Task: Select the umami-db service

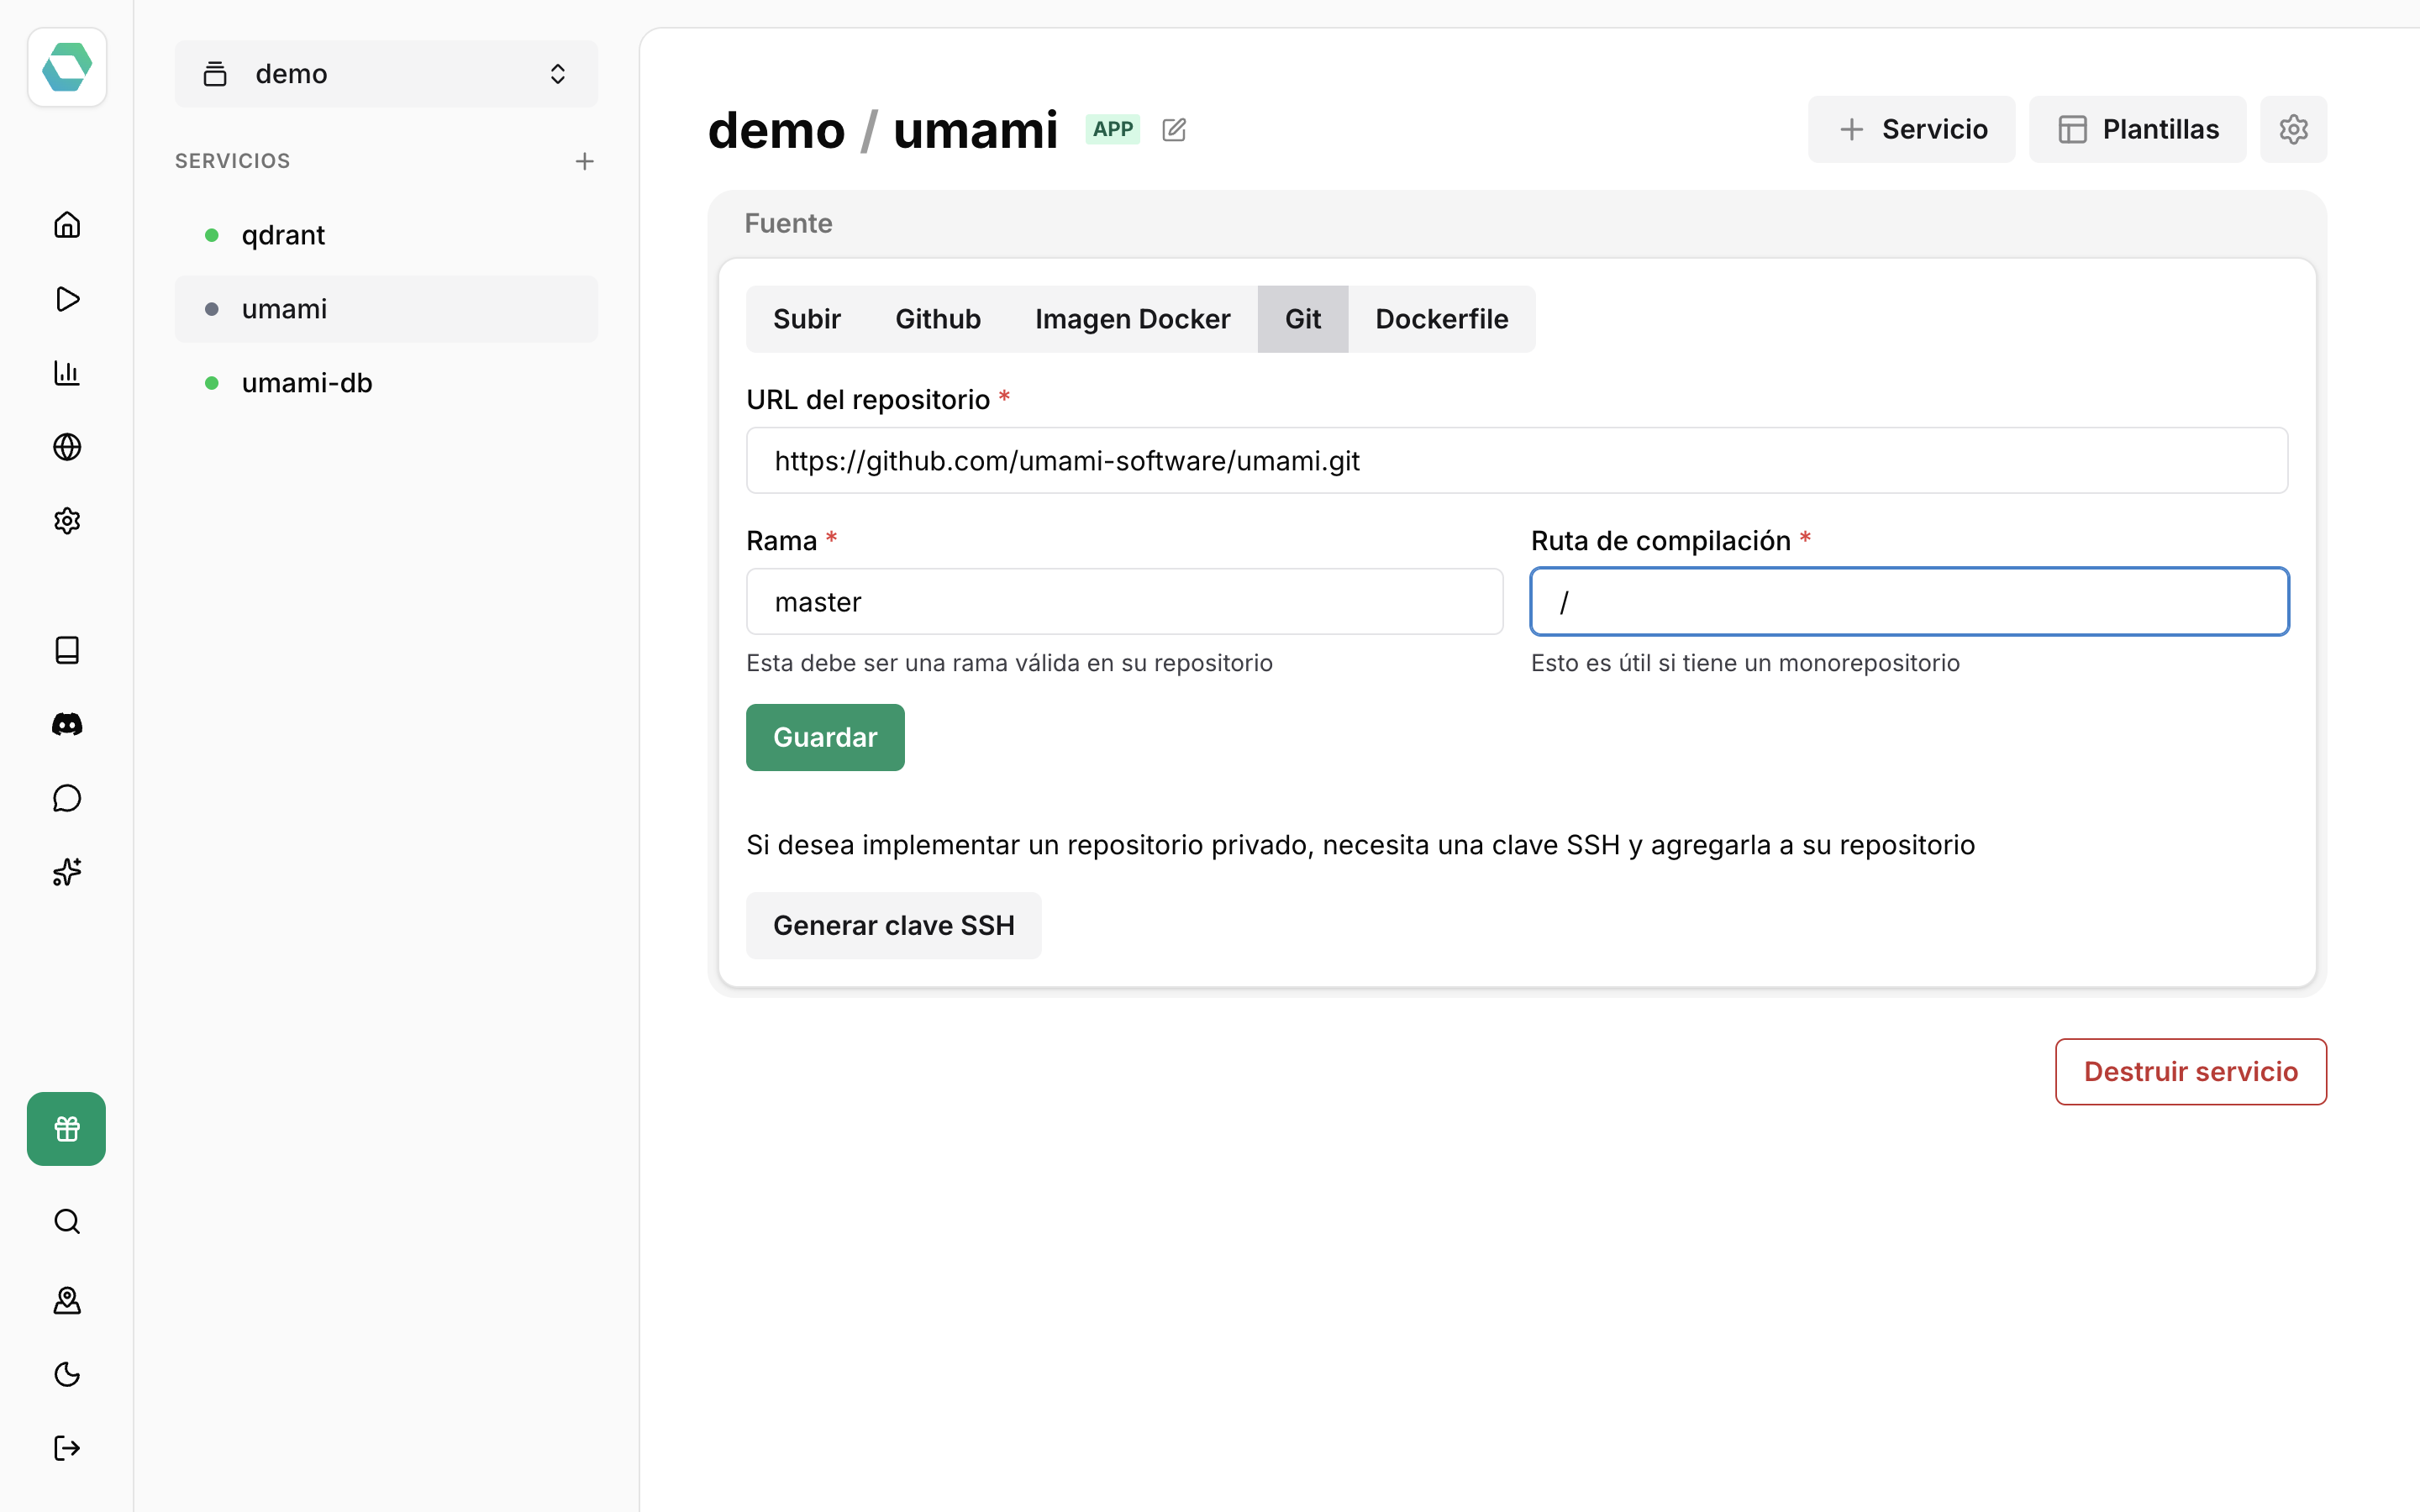Action: (x=386, y=383)
